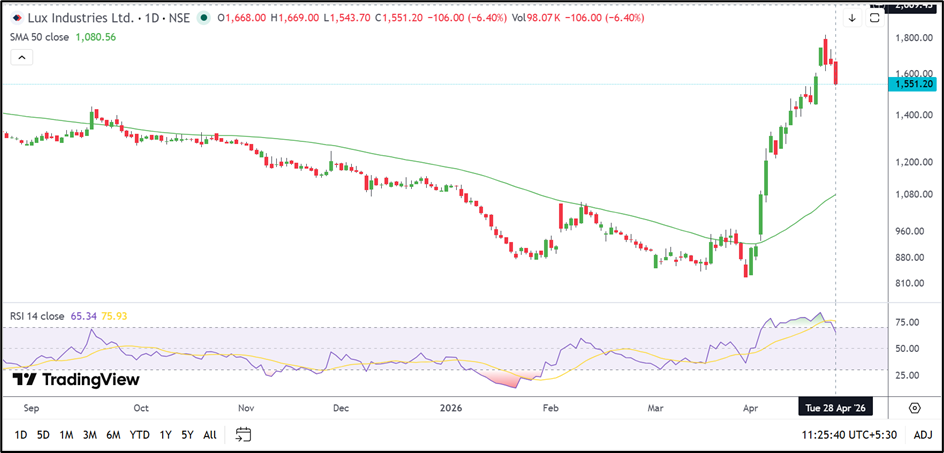The height and width of the screenshot is (453, 944).
Task: Select the 1D time range
Action: pos(21,434)
